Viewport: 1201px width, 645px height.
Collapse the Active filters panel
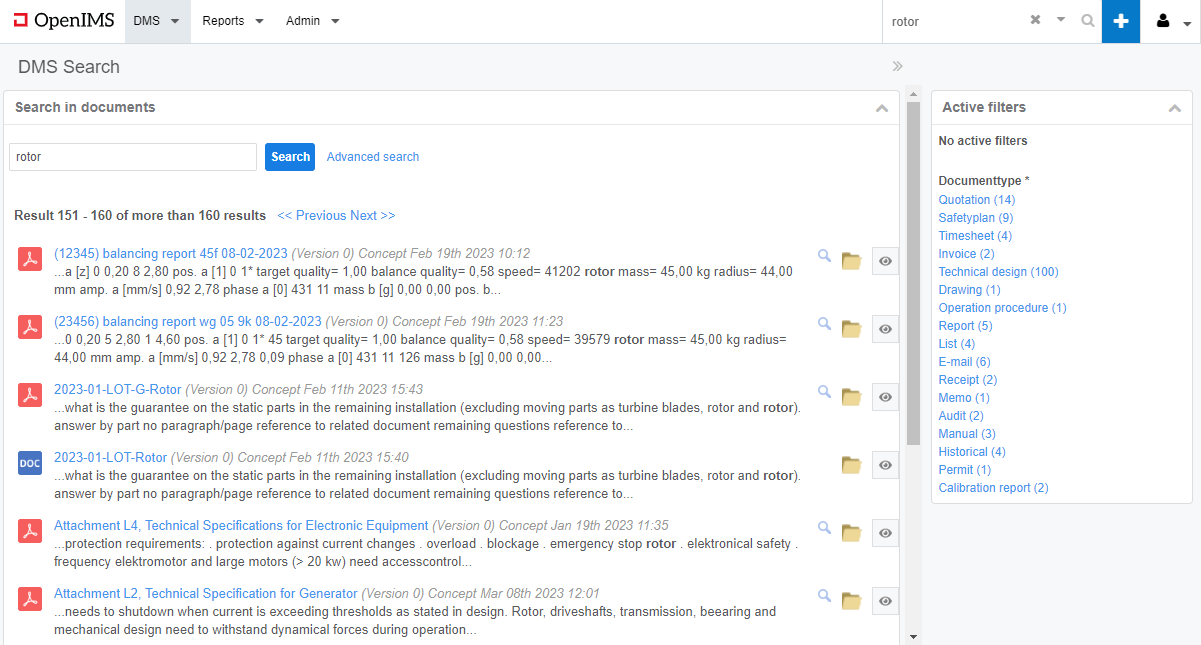[x=1174, y=108]
